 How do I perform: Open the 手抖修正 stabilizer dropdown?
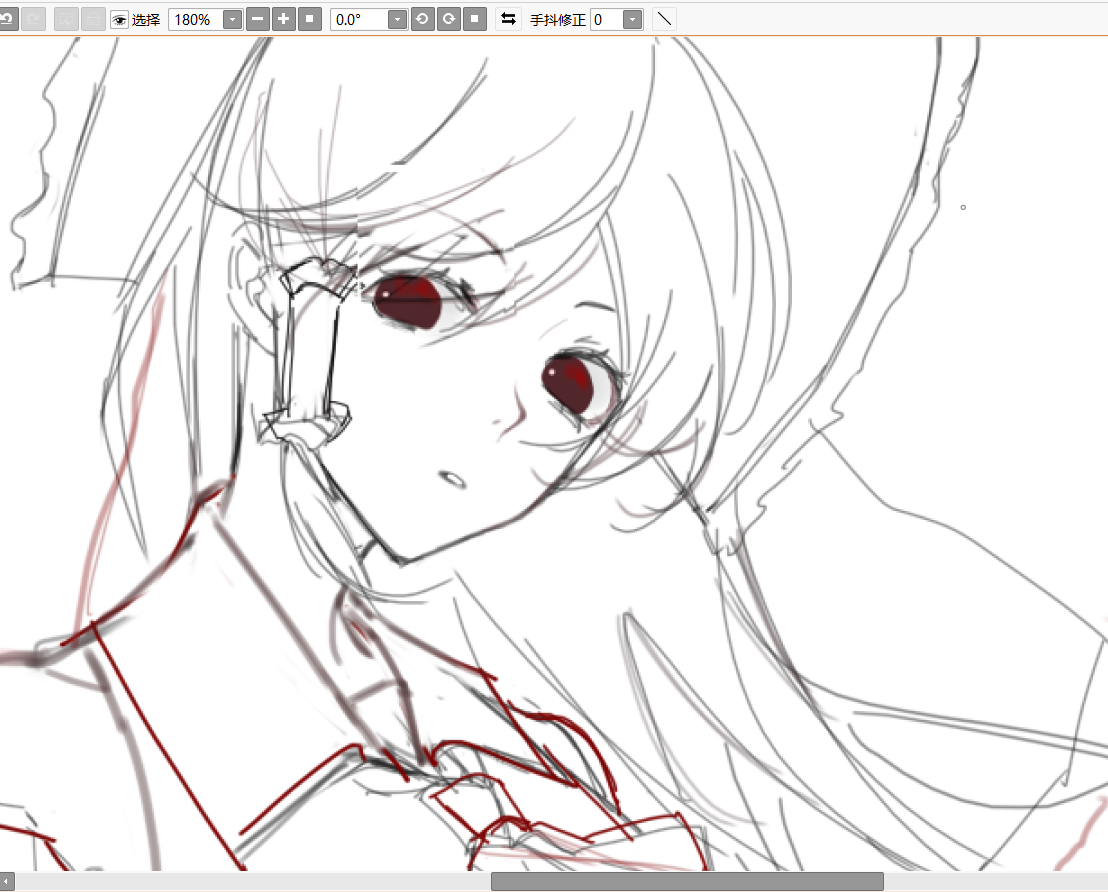(x=632, y=19)
